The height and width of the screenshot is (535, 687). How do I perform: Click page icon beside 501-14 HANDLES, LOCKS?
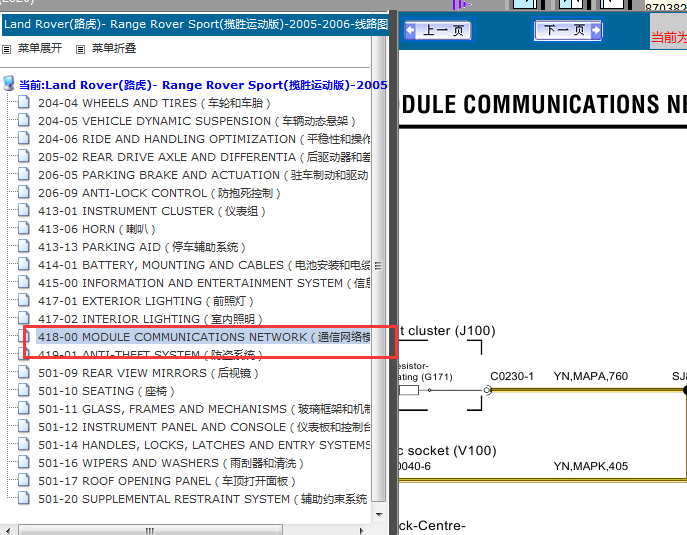pos(24,444)
